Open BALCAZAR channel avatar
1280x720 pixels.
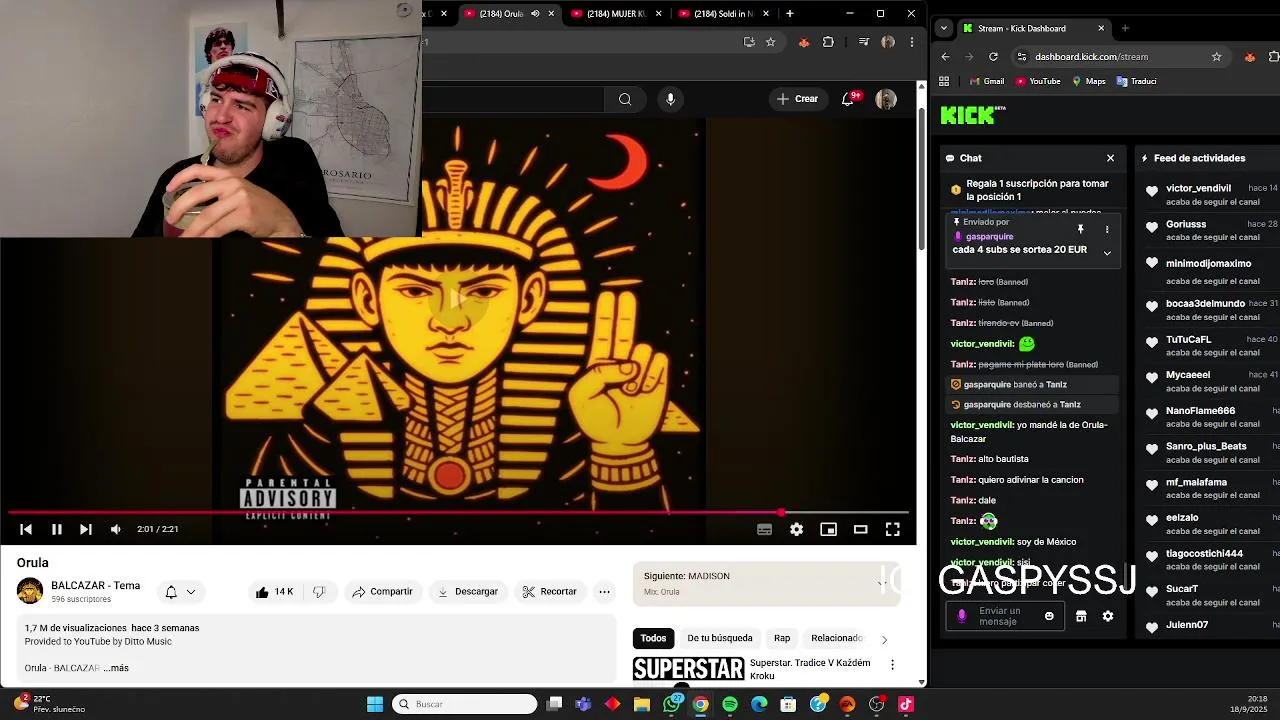coord(30,591)
